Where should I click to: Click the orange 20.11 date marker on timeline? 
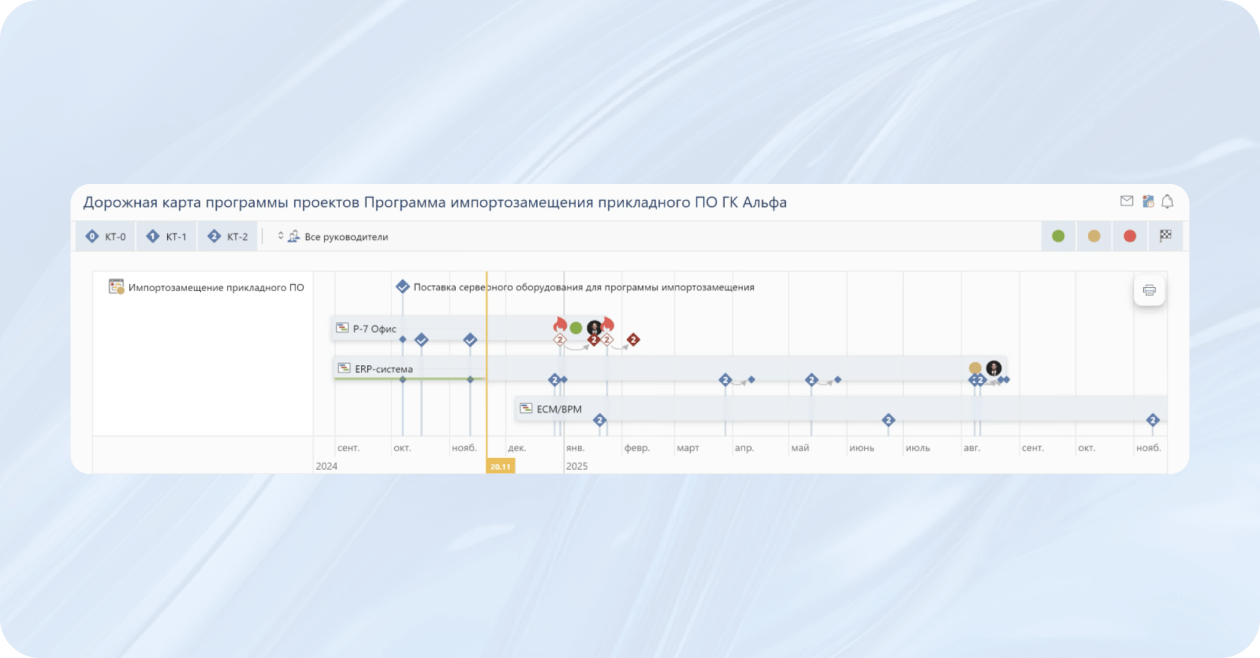pos(499,465)
